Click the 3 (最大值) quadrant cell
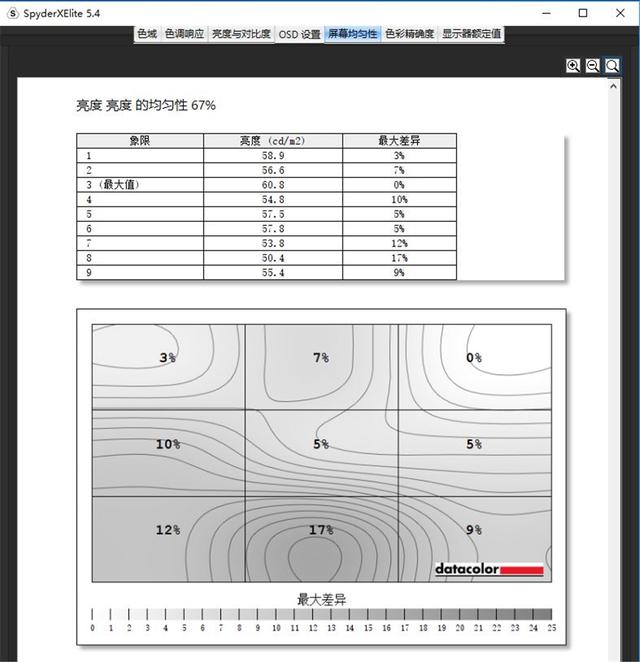 pyautogui.click(x=140, y=184)
